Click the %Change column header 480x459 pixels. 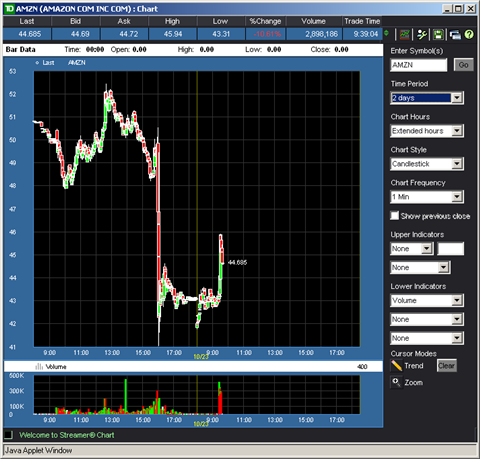point(265,21)
